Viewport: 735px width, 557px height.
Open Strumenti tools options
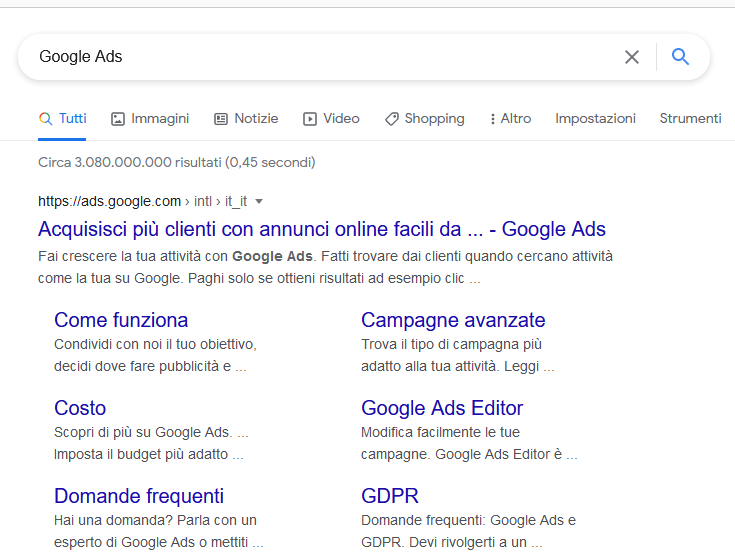point(690,119)
